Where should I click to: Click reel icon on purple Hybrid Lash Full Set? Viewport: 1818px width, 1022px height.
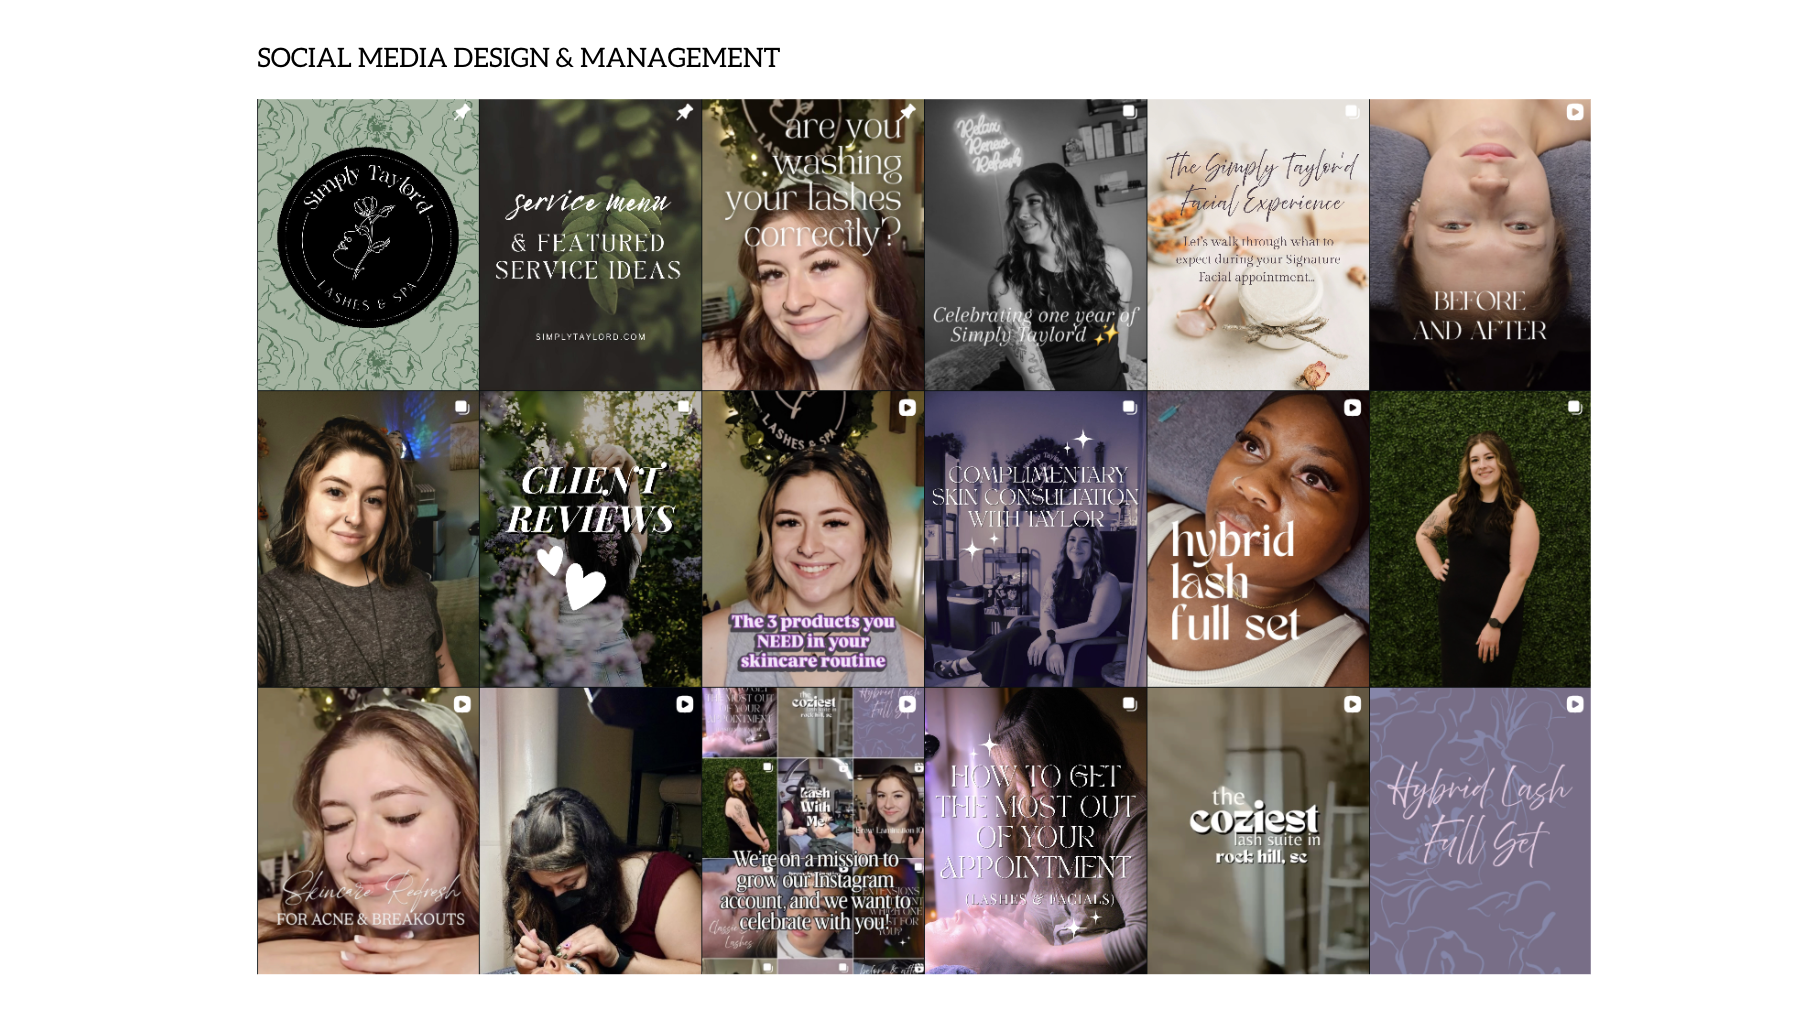[x=1574, y=704]
